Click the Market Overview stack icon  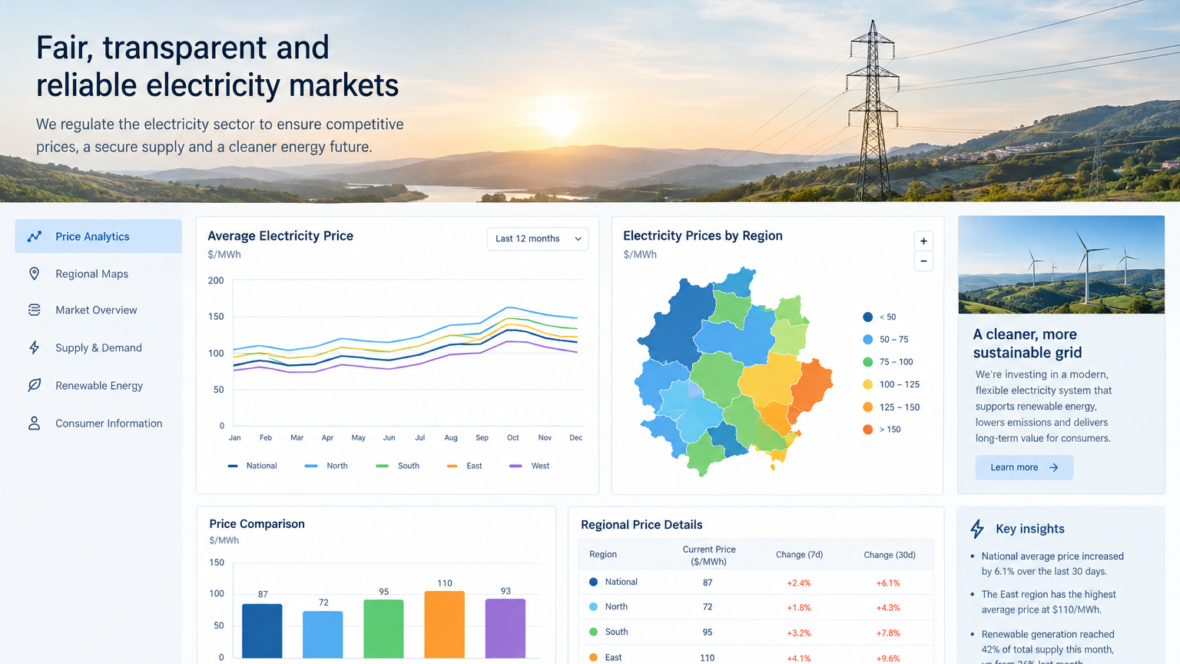(x=34, y=309)
